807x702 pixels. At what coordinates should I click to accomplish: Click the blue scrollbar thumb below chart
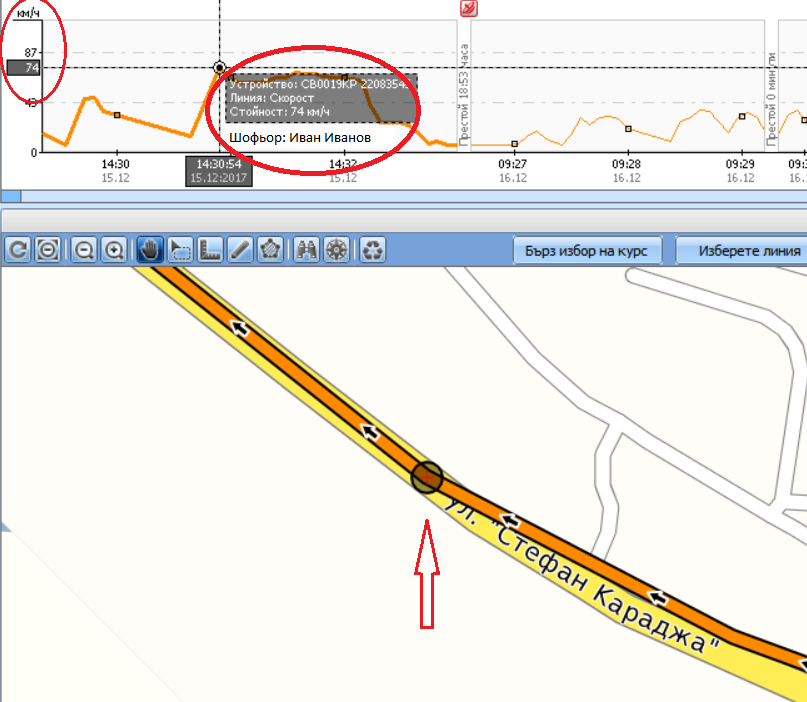pyautogui.click(x=11, y=196)
